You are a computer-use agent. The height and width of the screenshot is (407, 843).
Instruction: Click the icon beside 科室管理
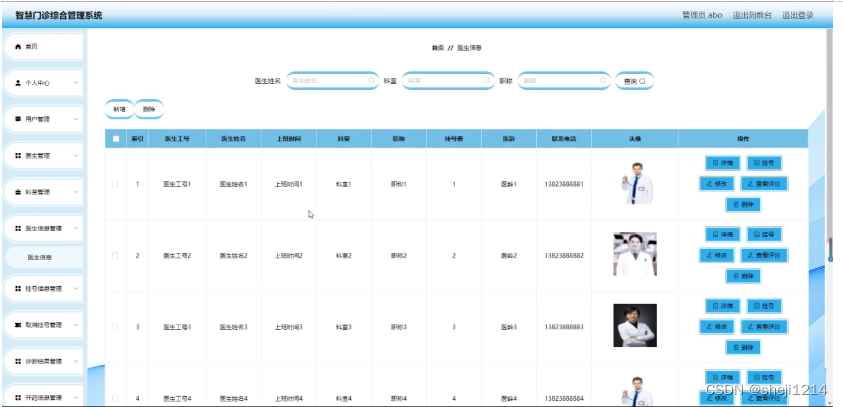[18, 192]
